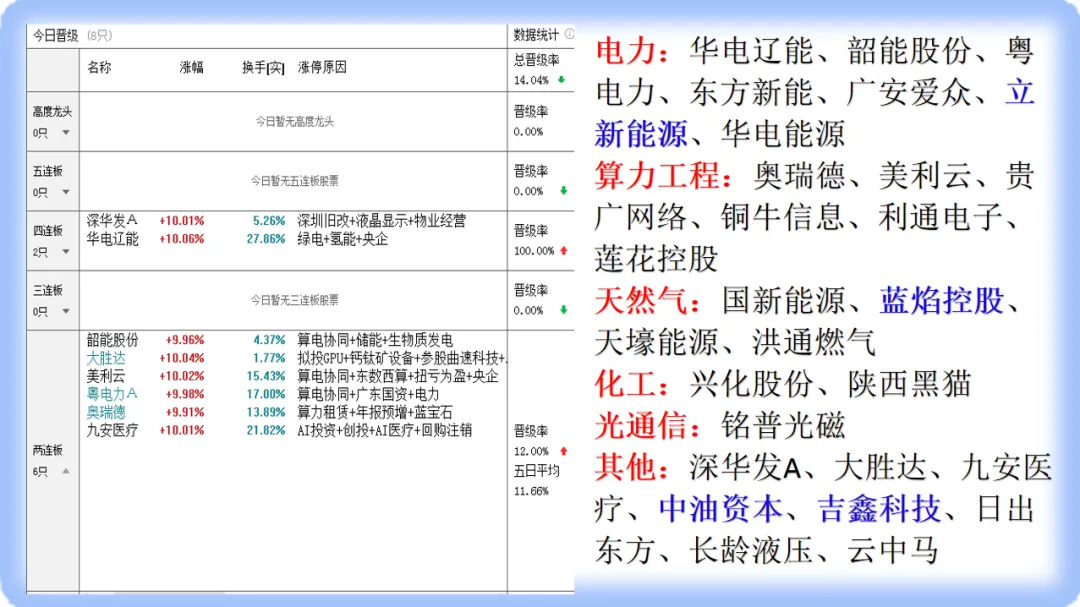The width and height of the screenshot is (1080, 607).
Task: Click the red 化工 category heading
Action: click(x=632, y=384)
